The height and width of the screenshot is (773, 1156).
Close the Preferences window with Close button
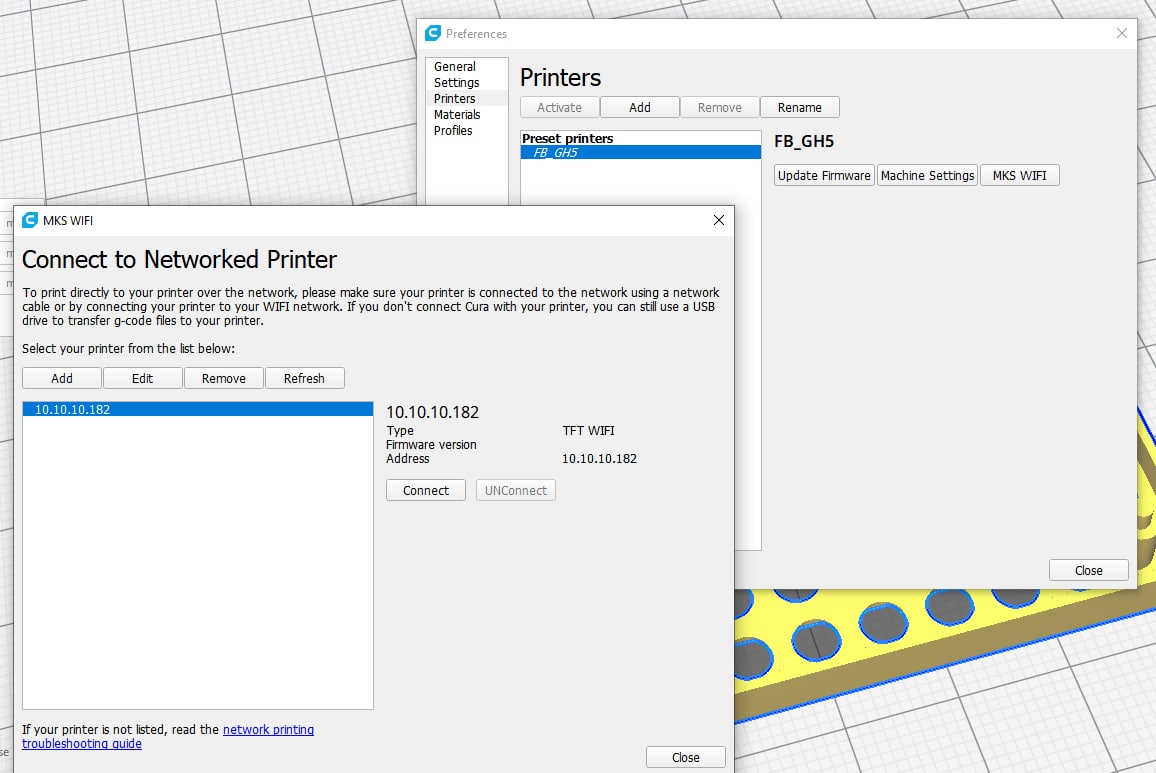pos(1088,570)
